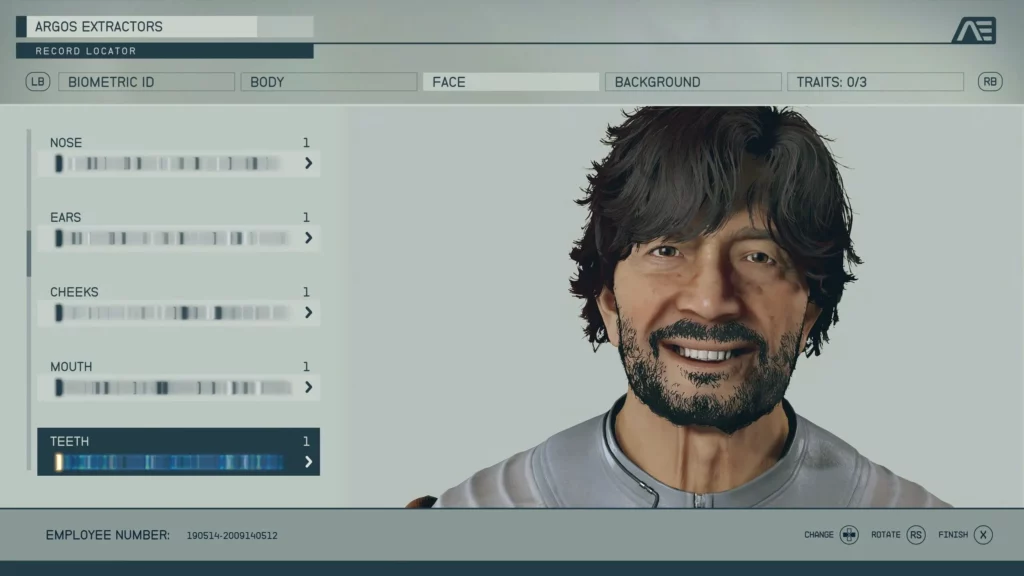Select the Face tab
This screenshot has height=576, width=1024.
[510, 82]
